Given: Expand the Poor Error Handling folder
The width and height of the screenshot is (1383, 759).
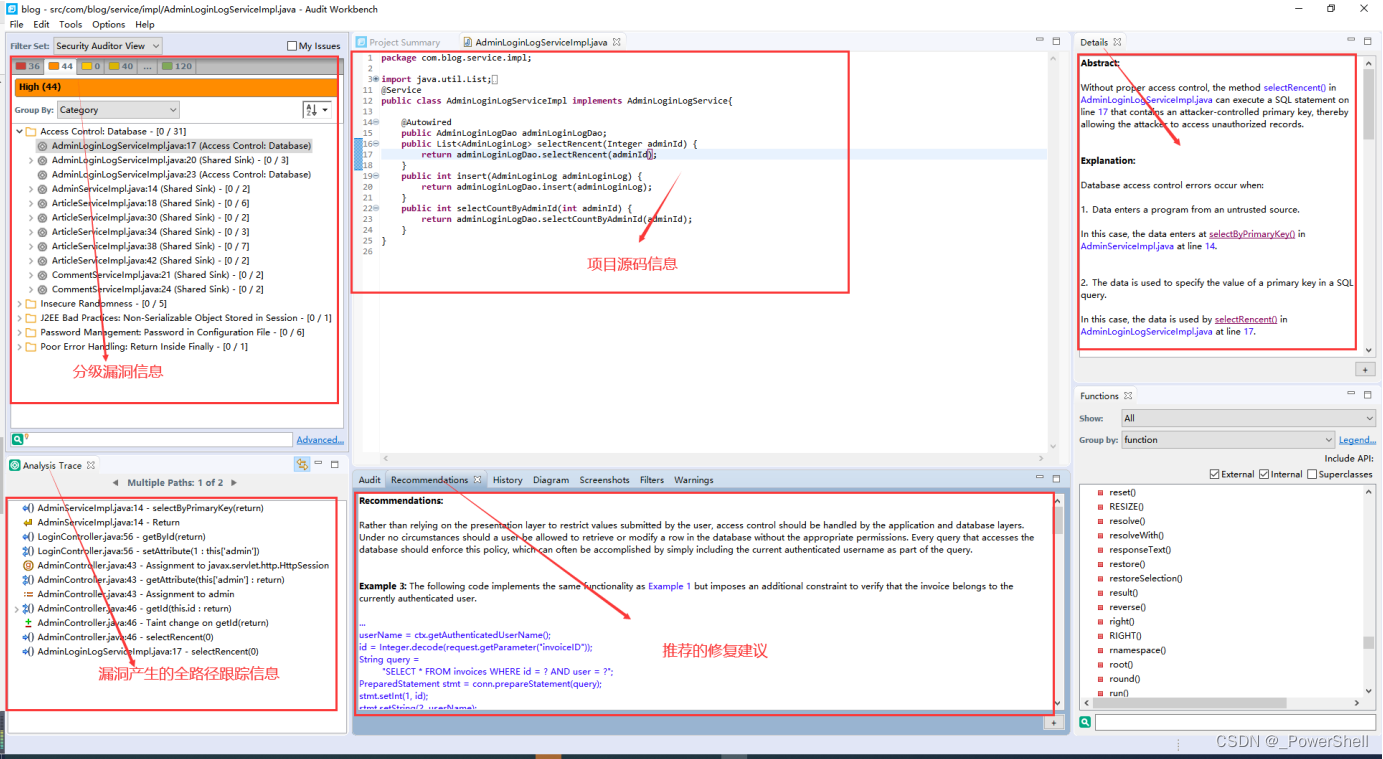Looking at the screenshot, I should tap(19, 347).
